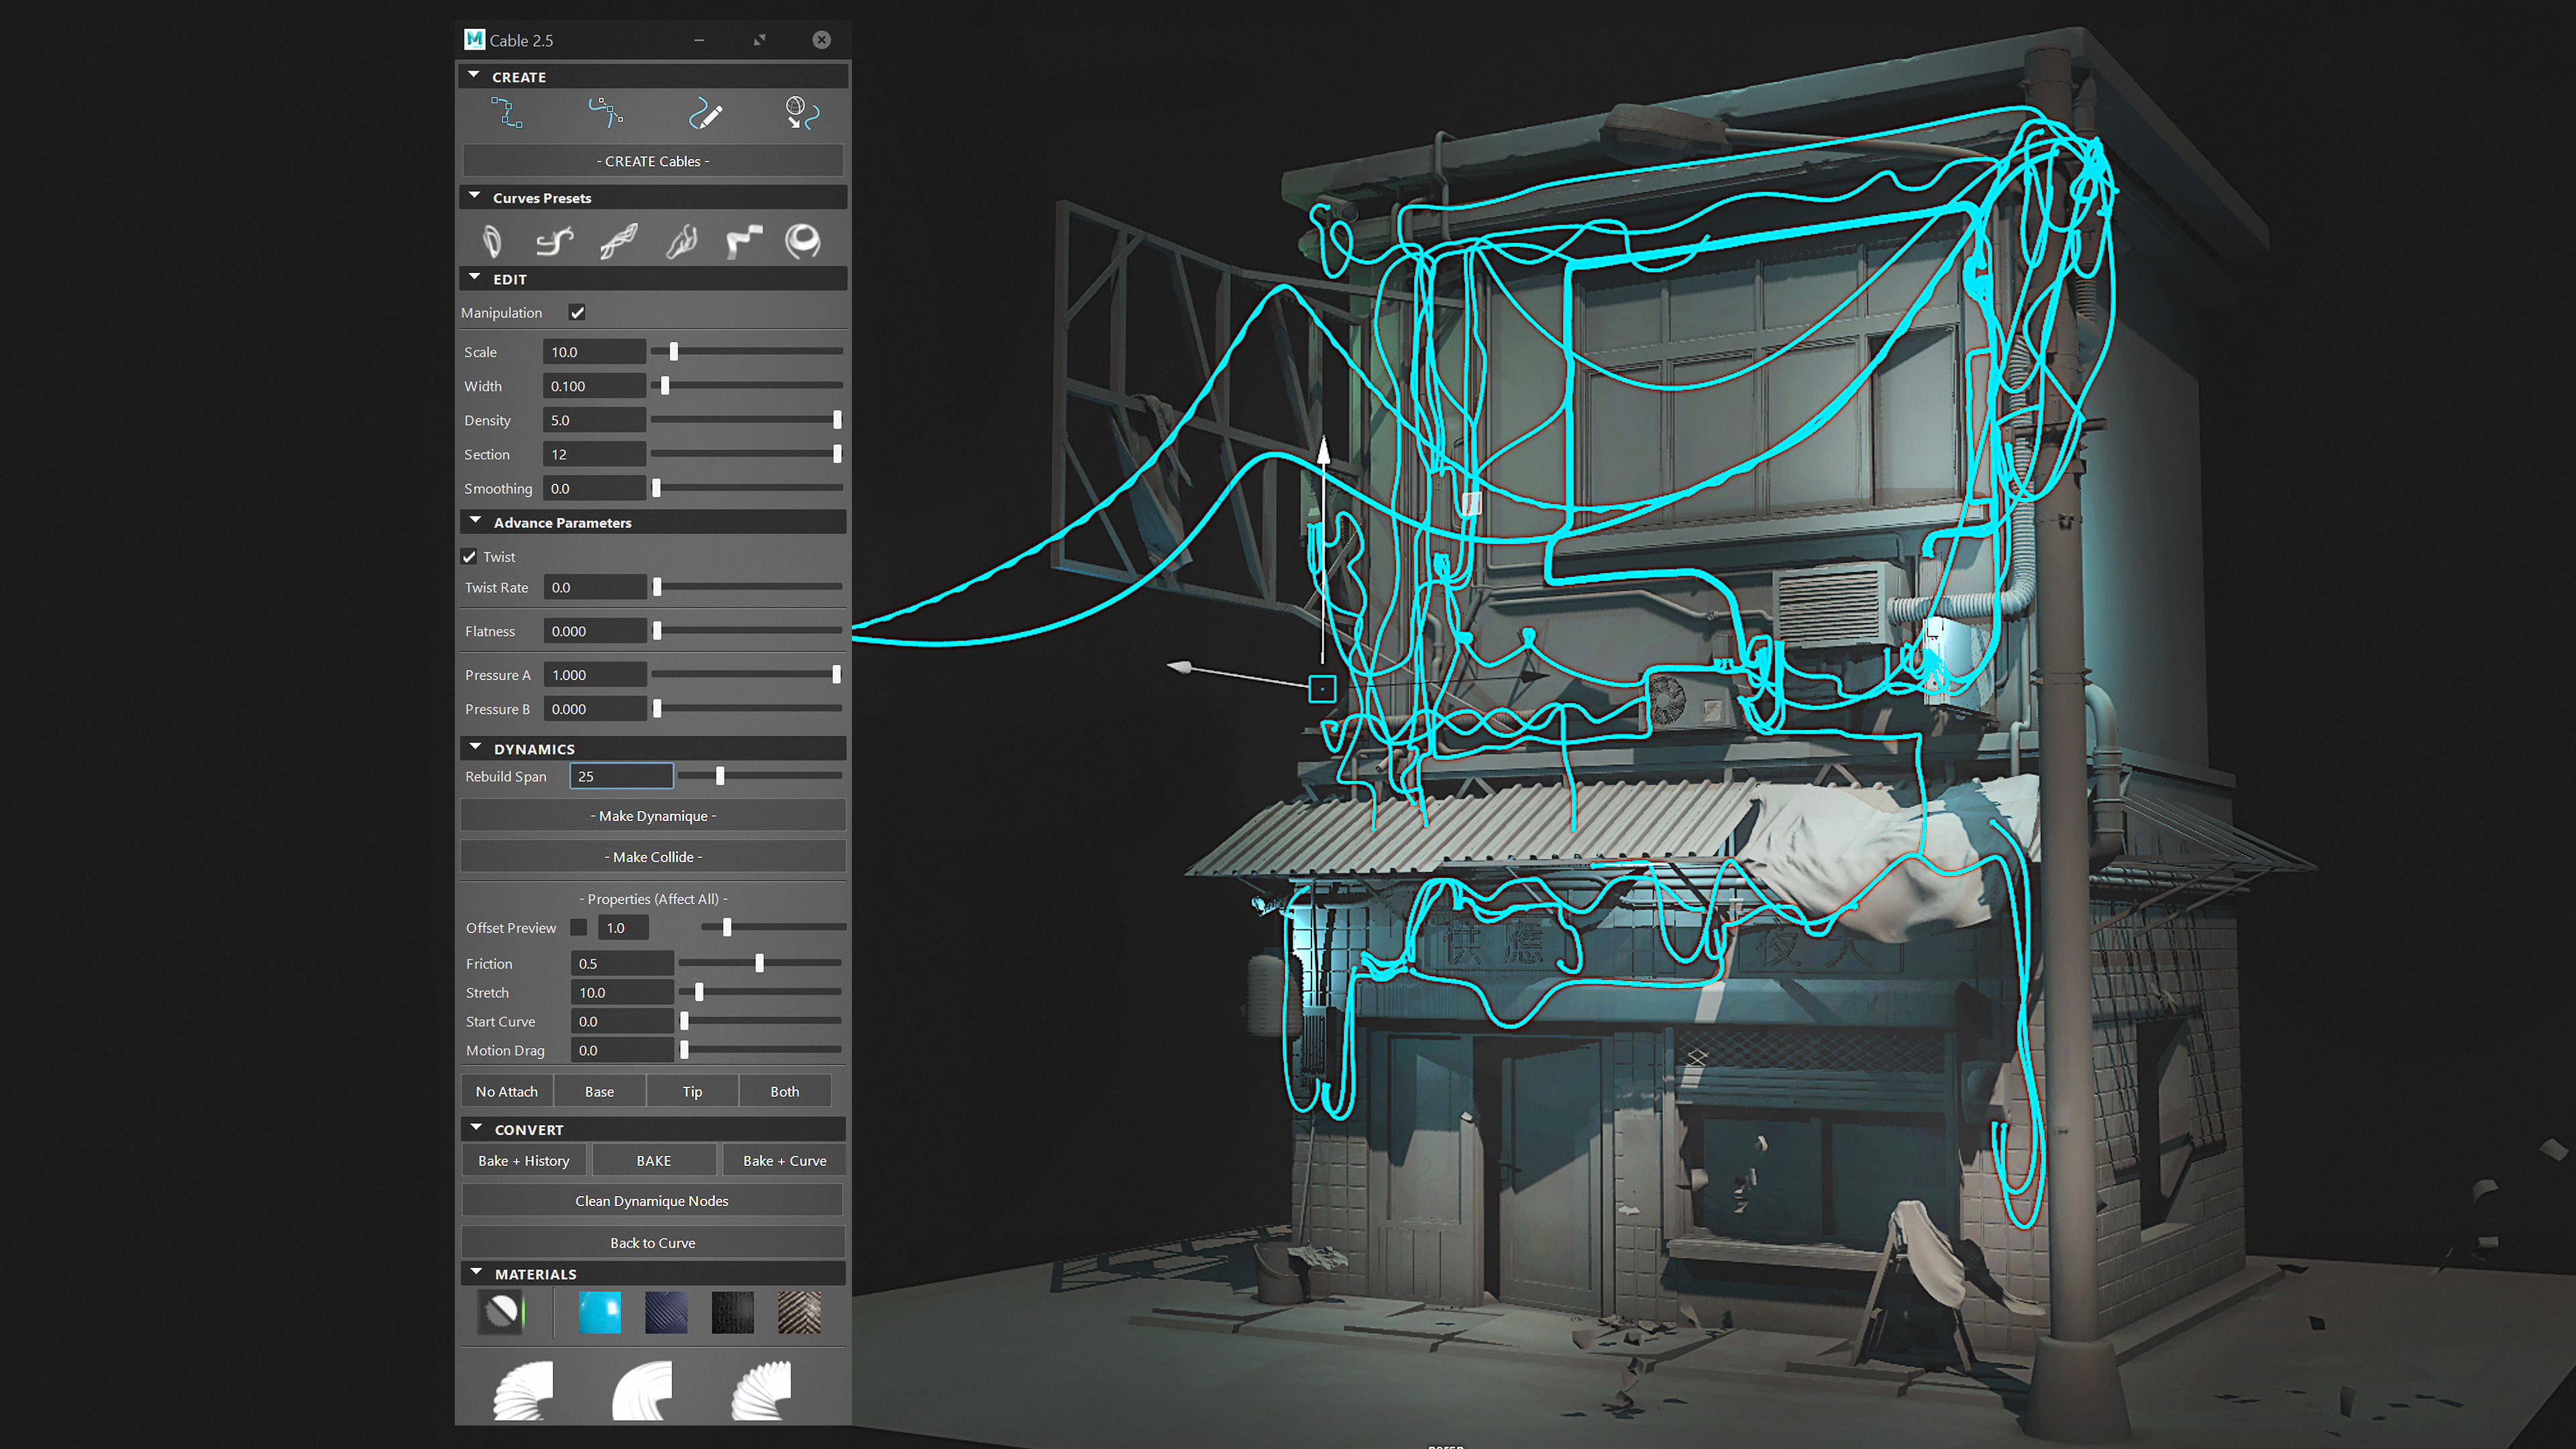Apply the cyan blue material swatch

599,1312
